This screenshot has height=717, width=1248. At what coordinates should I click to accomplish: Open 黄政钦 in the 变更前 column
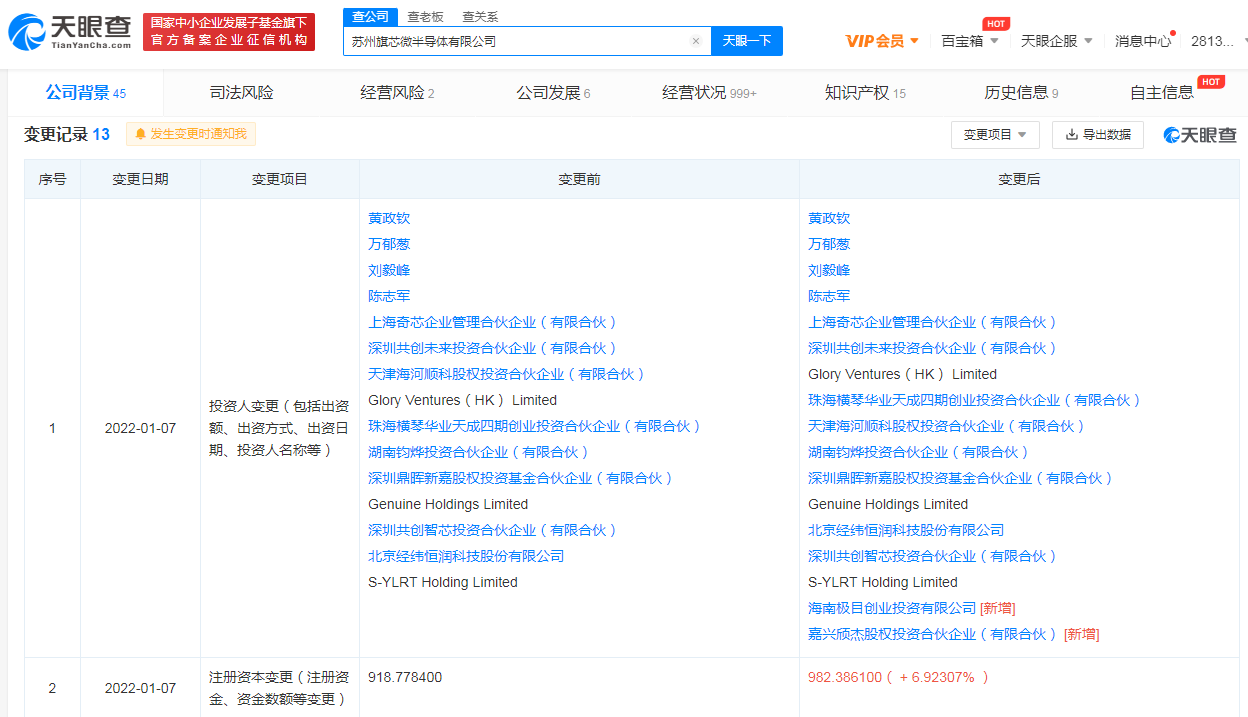pyautogui.click(x=389, y=218)
